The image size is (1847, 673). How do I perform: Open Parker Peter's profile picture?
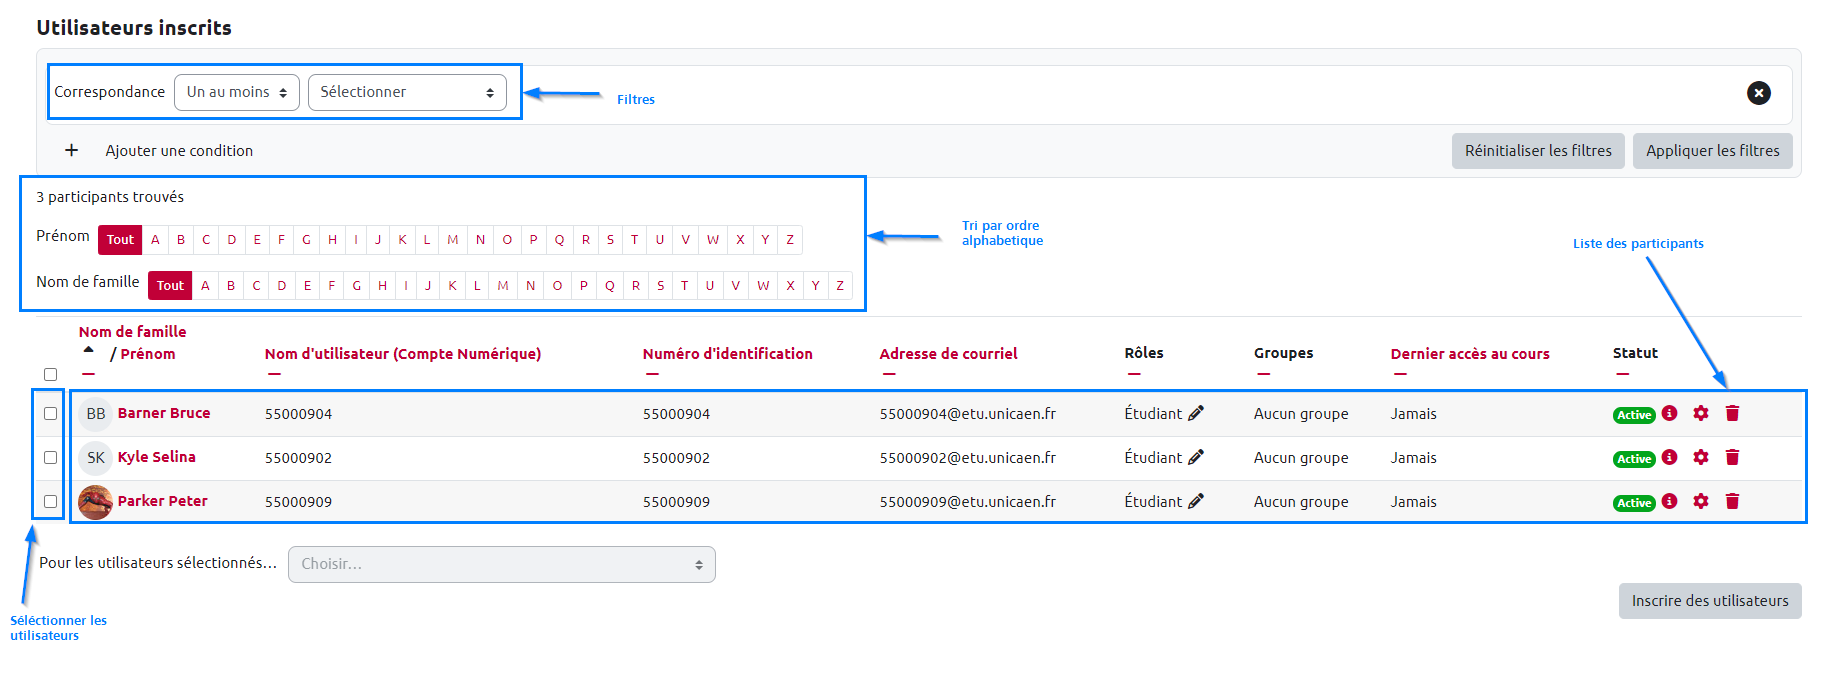tap(95, 501)
